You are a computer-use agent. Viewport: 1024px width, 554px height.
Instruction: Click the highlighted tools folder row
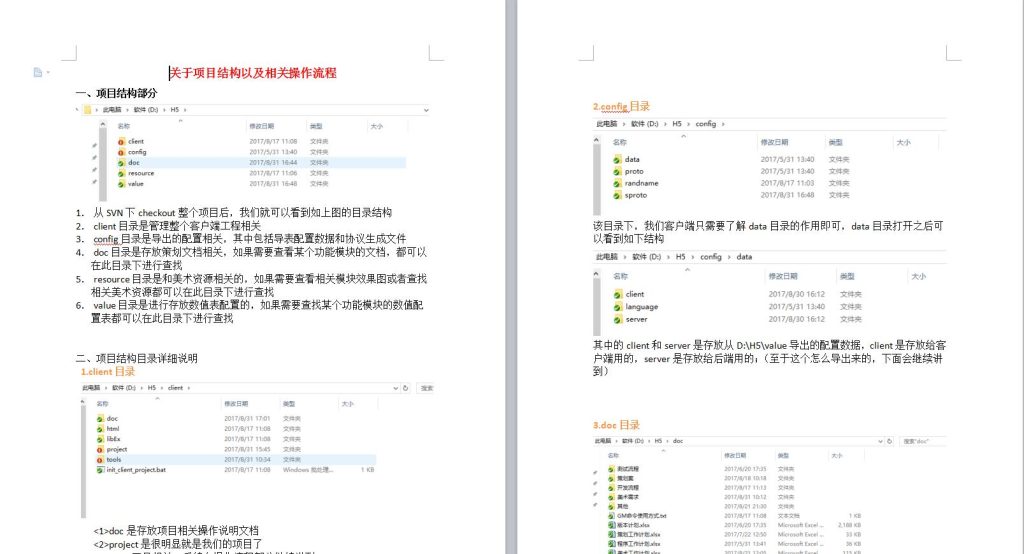(x=235, y=460)
